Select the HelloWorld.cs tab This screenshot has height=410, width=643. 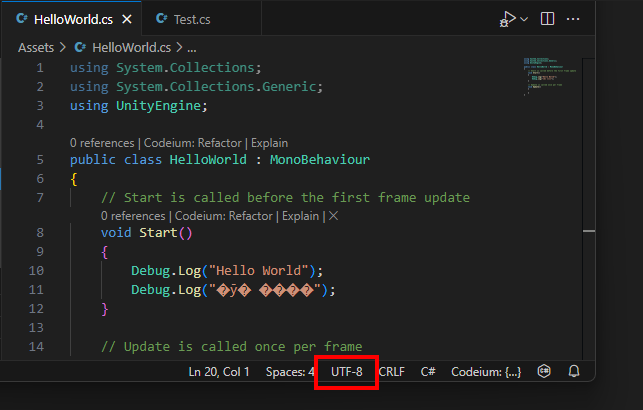point(73,19)
